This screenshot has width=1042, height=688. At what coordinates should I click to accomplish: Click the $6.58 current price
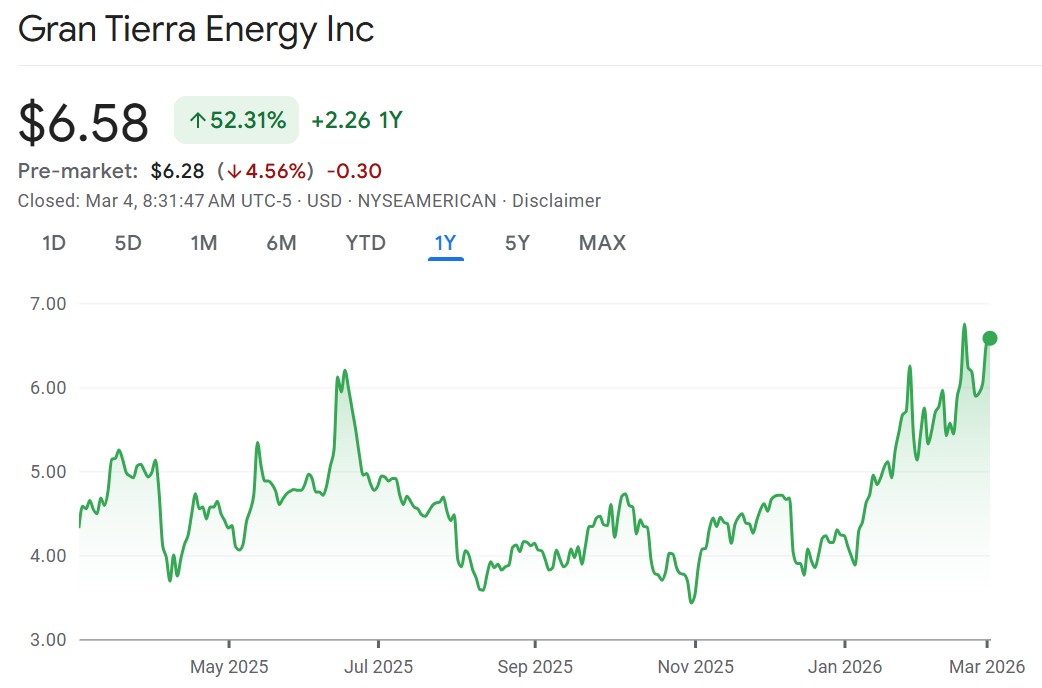[x=84, y=123]
